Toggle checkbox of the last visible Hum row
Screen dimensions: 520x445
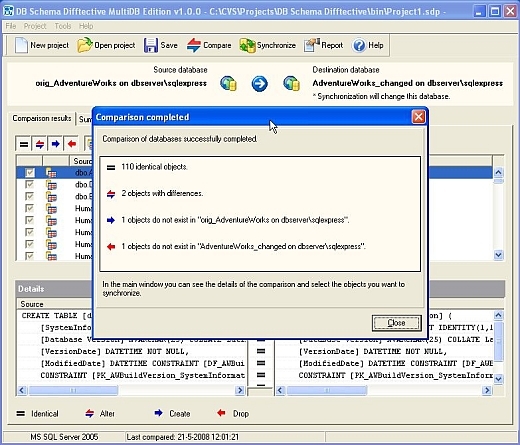point(30,256)
